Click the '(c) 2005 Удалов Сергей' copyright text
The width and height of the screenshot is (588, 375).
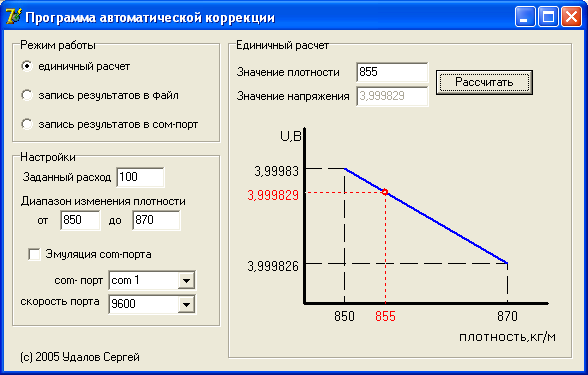80,357
